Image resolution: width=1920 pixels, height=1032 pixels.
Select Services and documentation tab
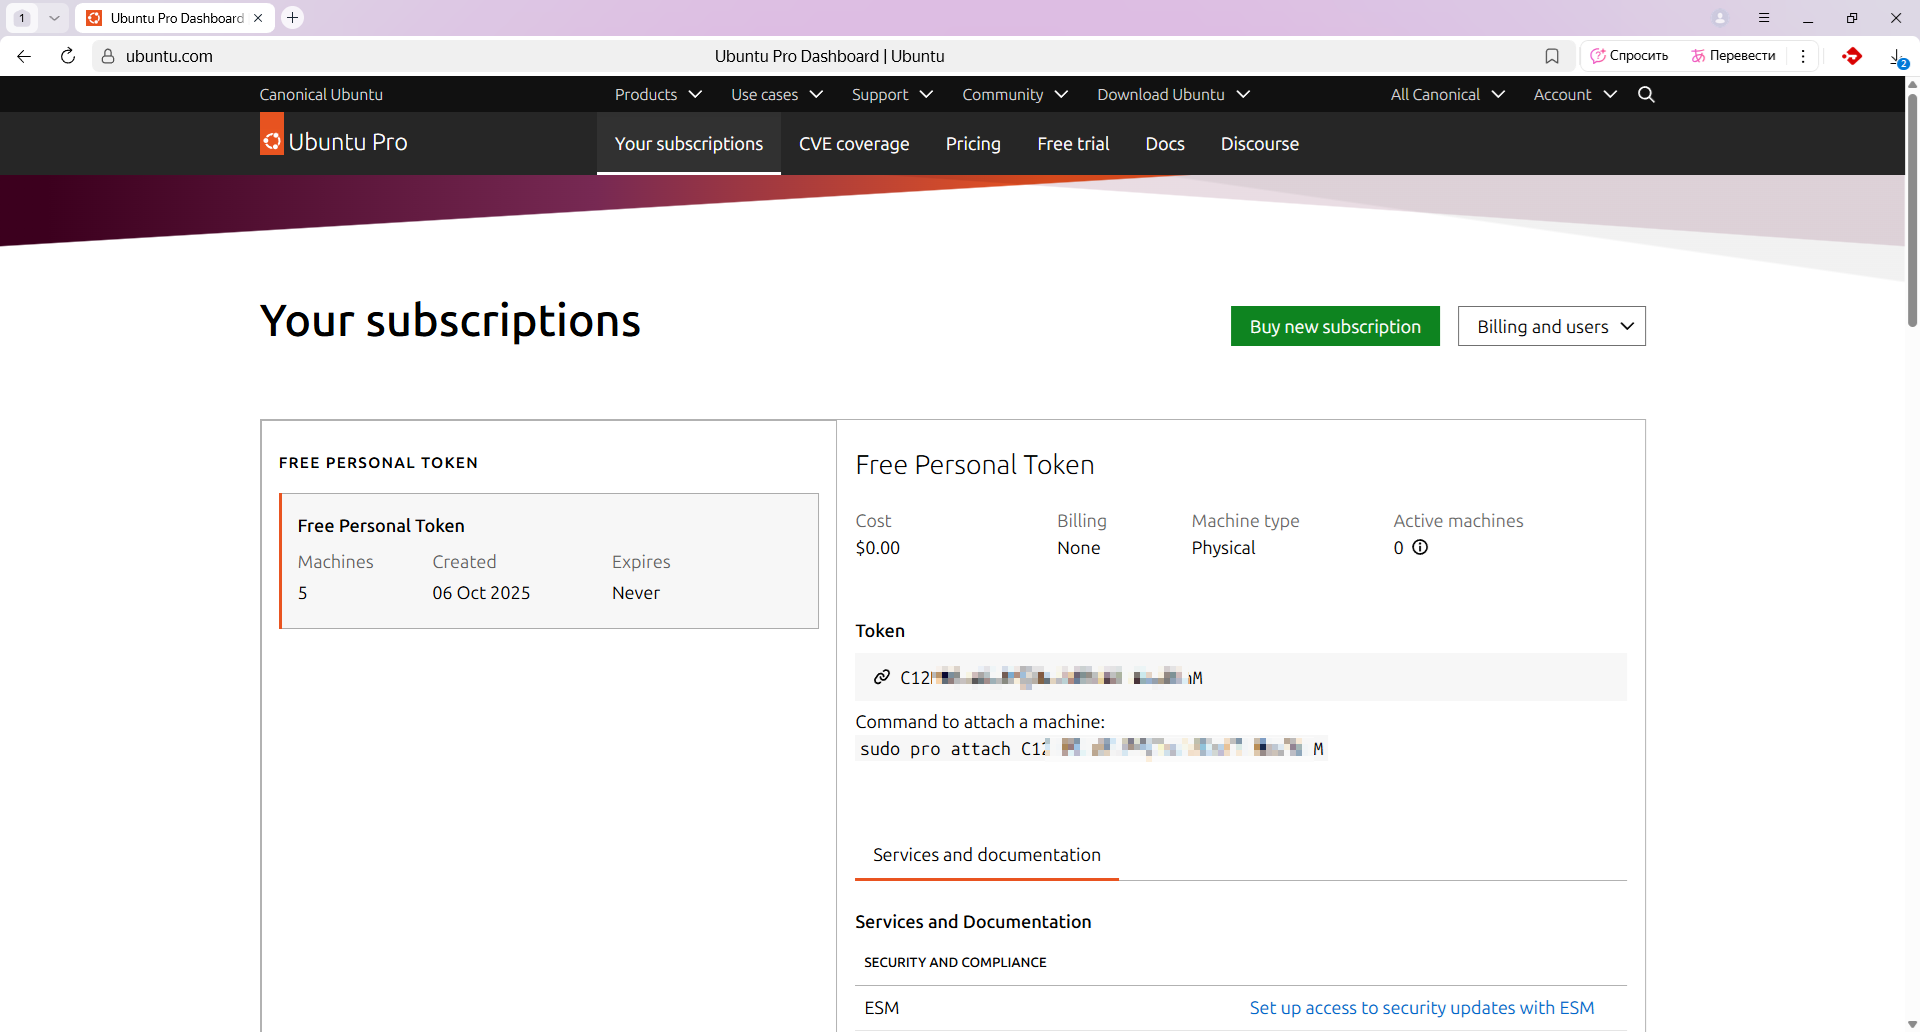click(x=986, y=855)
